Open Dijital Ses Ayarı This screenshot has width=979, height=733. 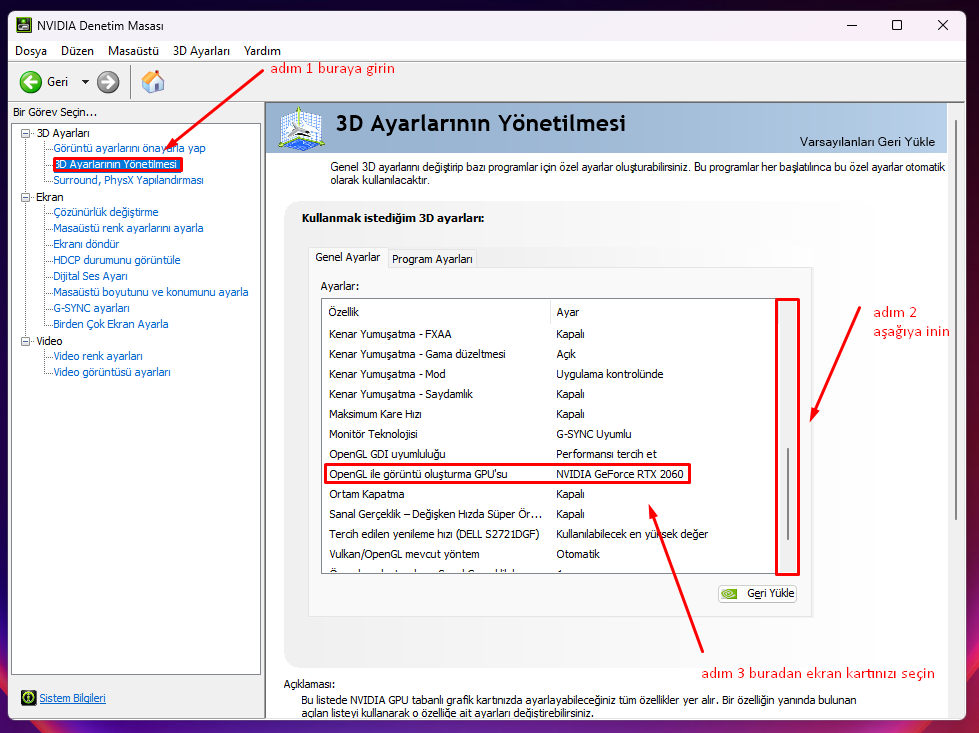90,276
